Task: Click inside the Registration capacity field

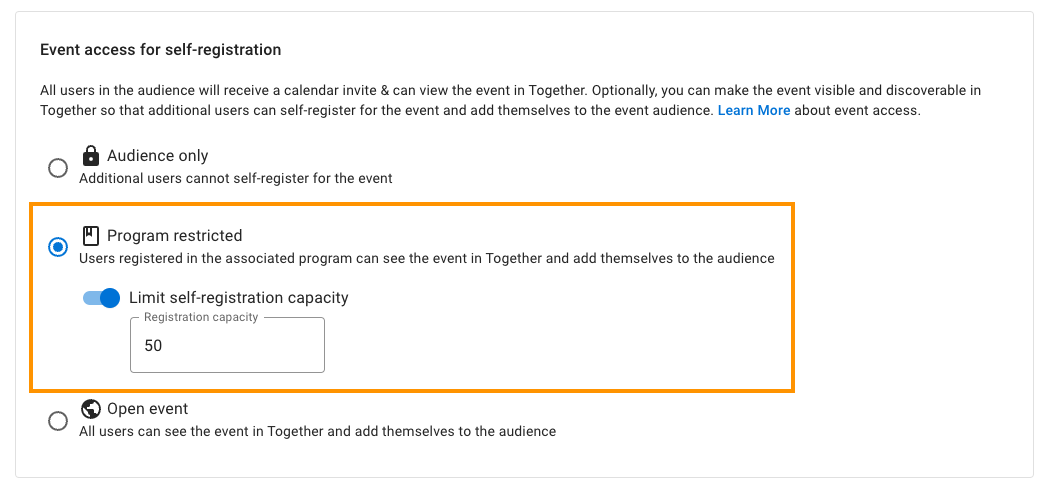Action: tap(227, 345)
